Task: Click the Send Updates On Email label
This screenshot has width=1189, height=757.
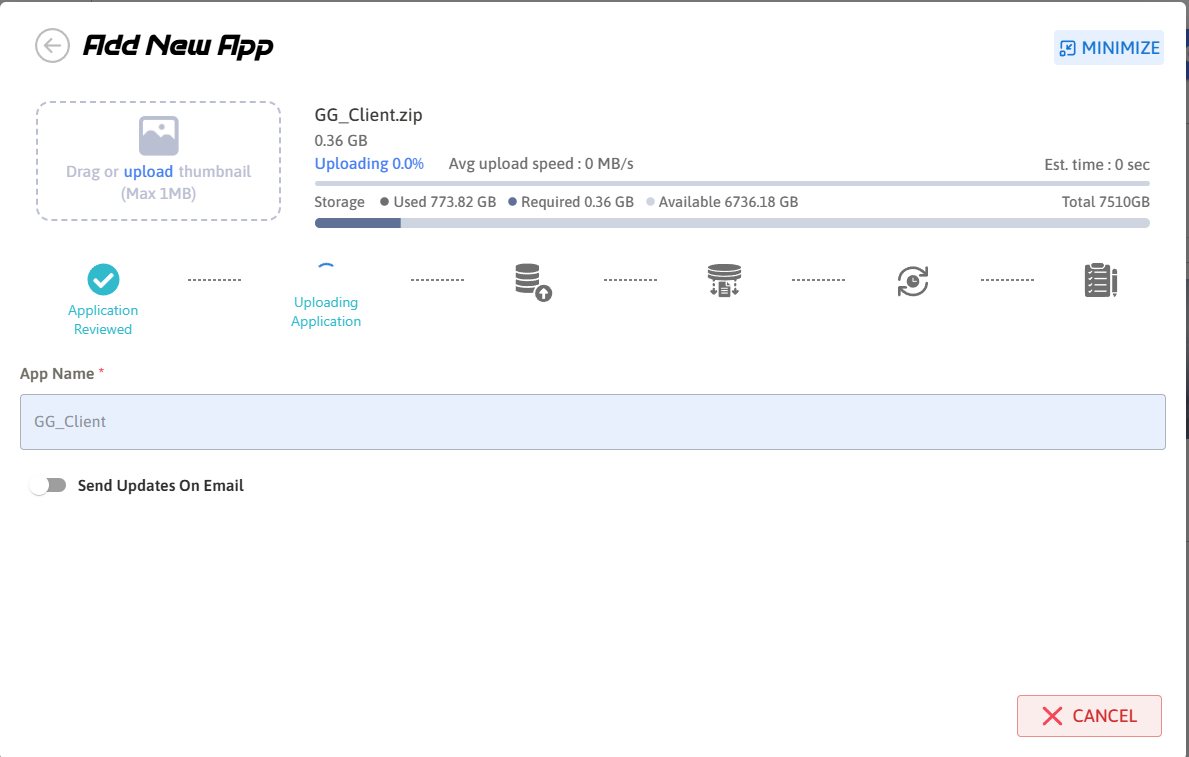Action: click(x=161, y=486)
